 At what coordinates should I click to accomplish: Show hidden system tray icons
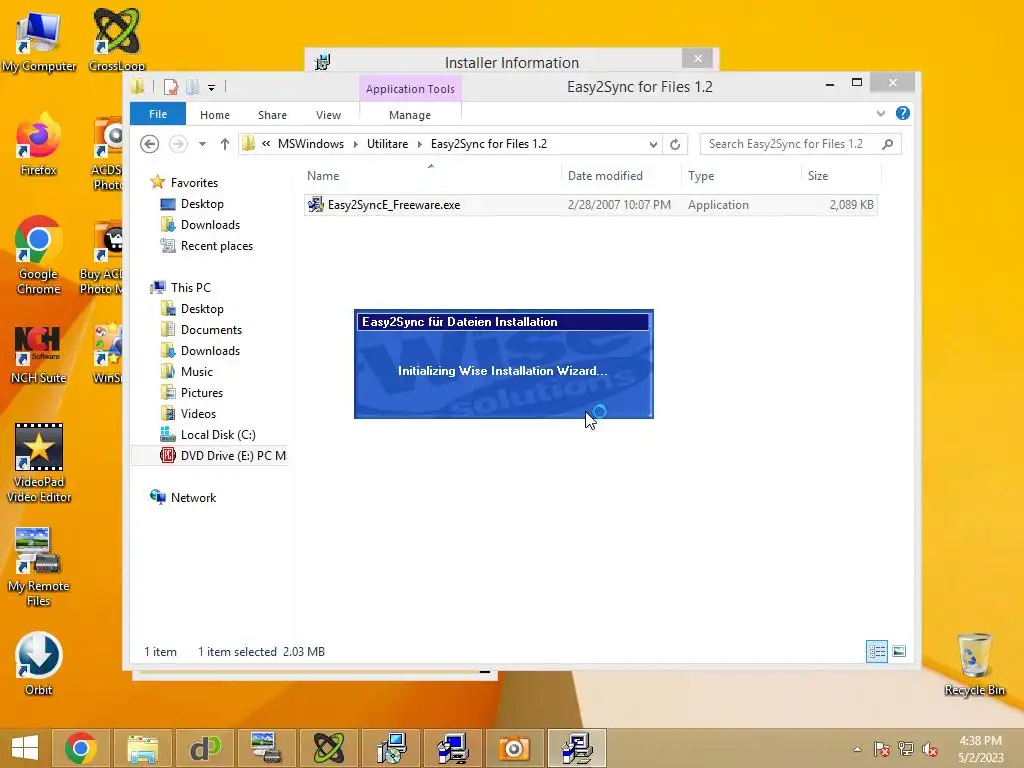[x=857, y=749]
